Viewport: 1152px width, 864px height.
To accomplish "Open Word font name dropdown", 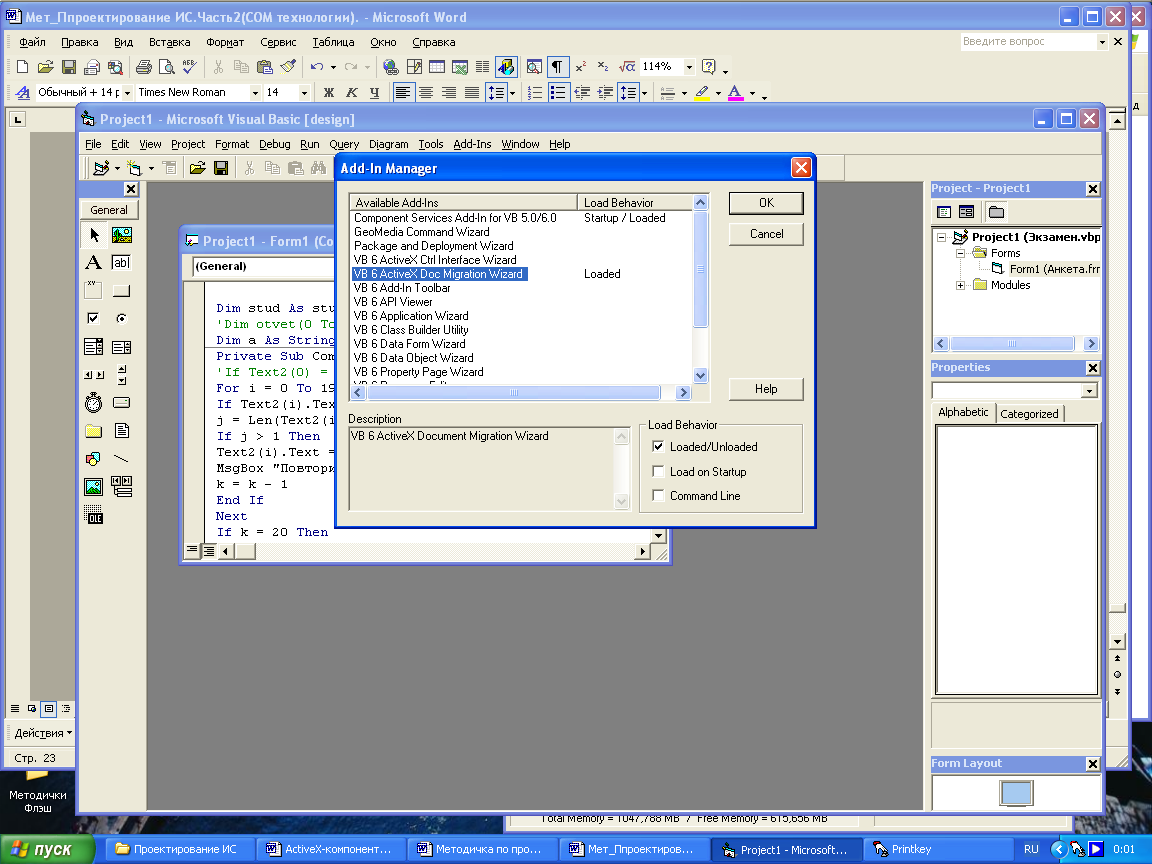I will [255, 93].
